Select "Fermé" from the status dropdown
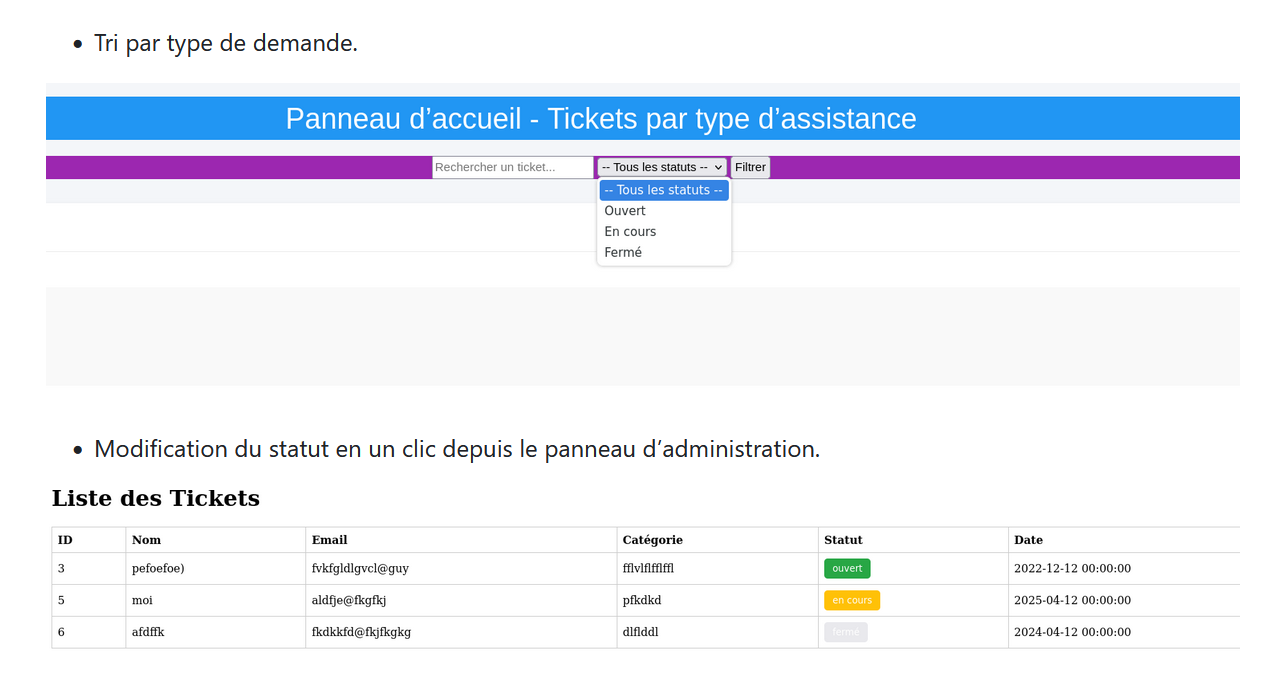1282x692 pixels. [x=622, y=252]
